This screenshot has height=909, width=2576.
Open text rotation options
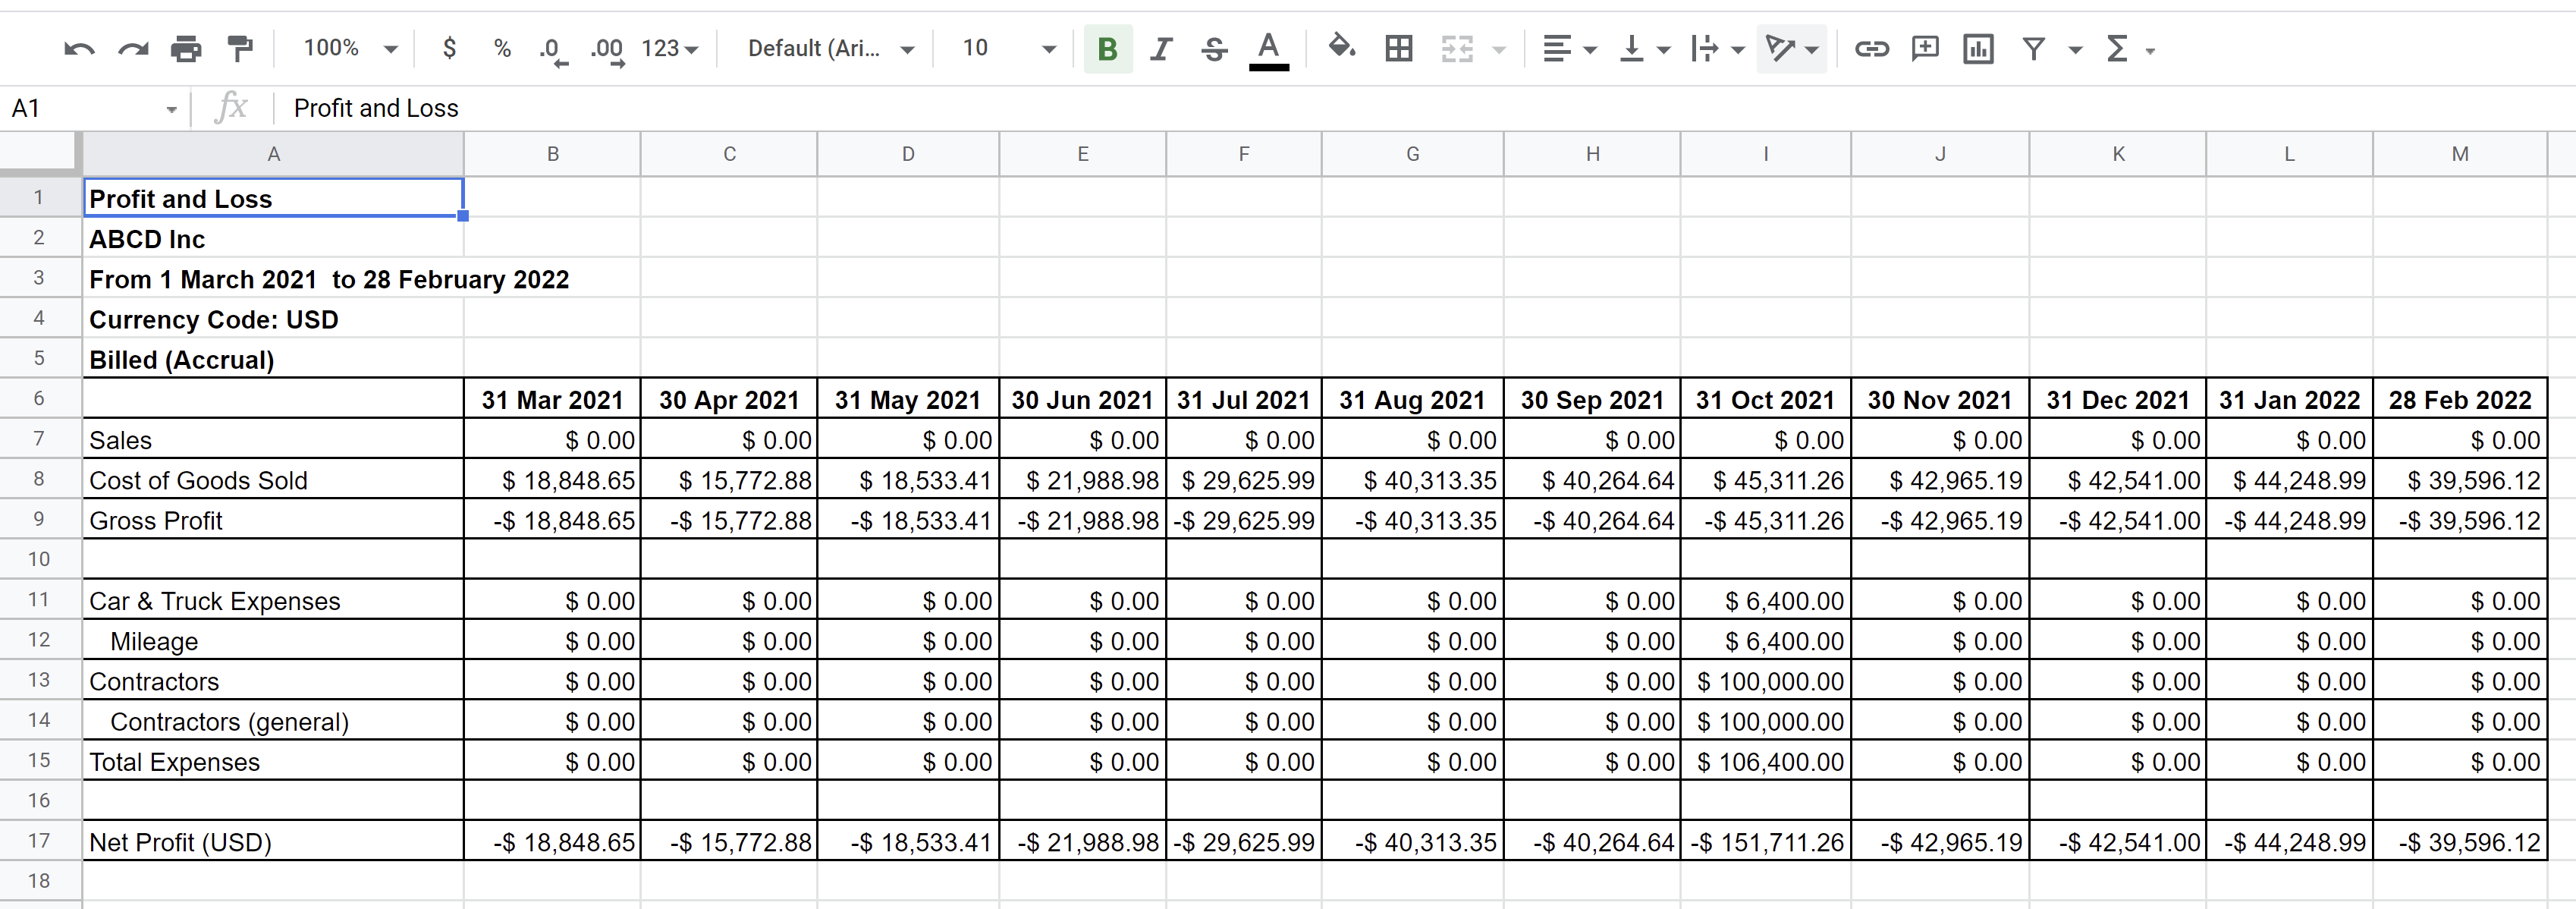pyautogui.click(x=1791, y=48)
